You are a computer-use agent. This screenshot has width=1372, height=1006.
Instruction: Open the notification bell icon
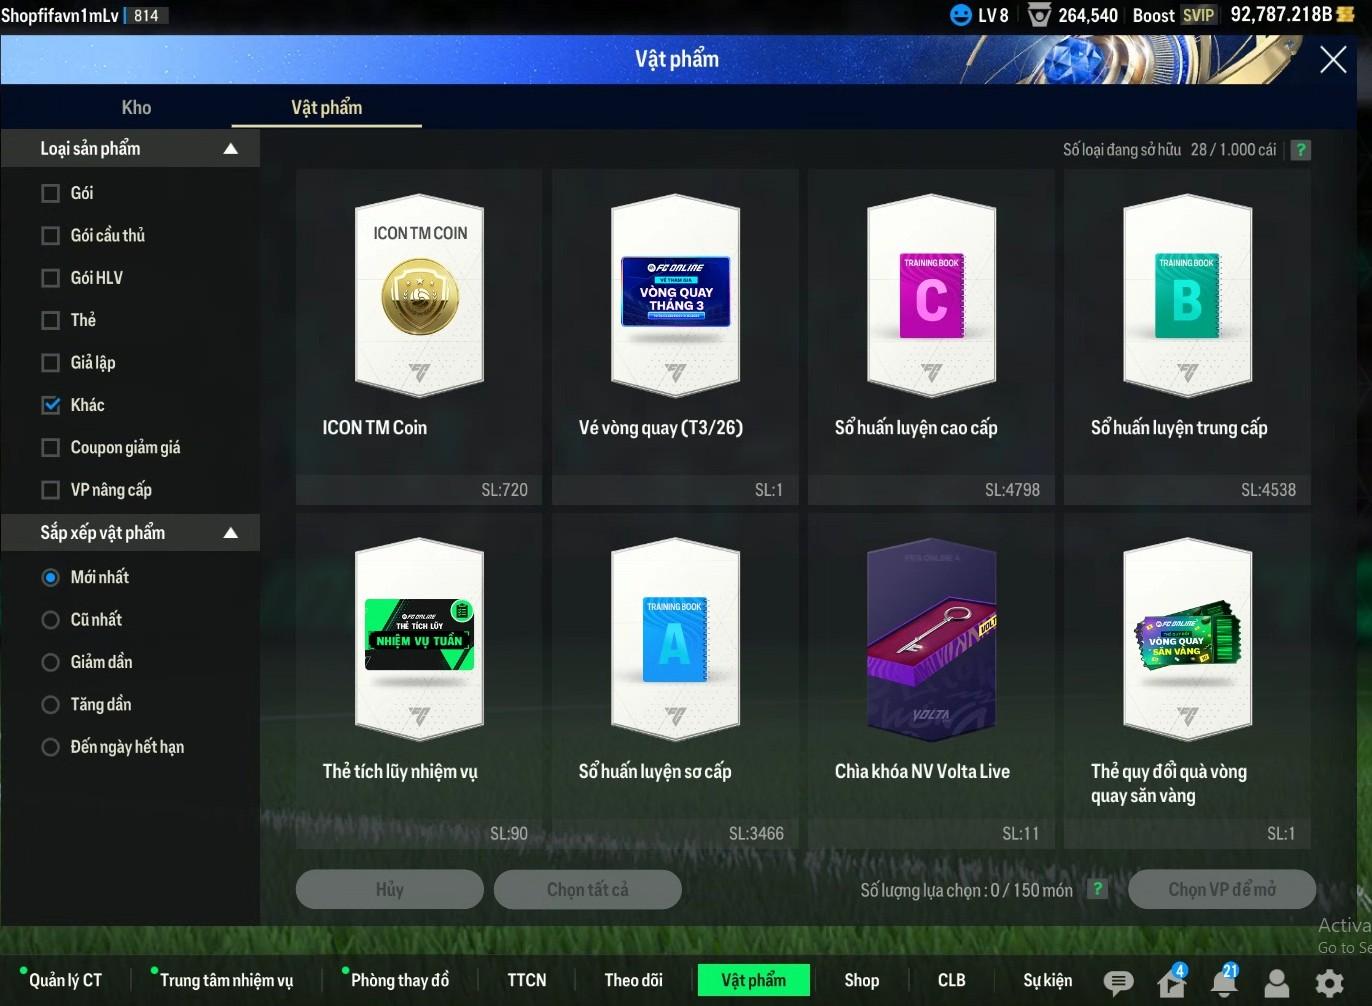[x=1224, y=982]
